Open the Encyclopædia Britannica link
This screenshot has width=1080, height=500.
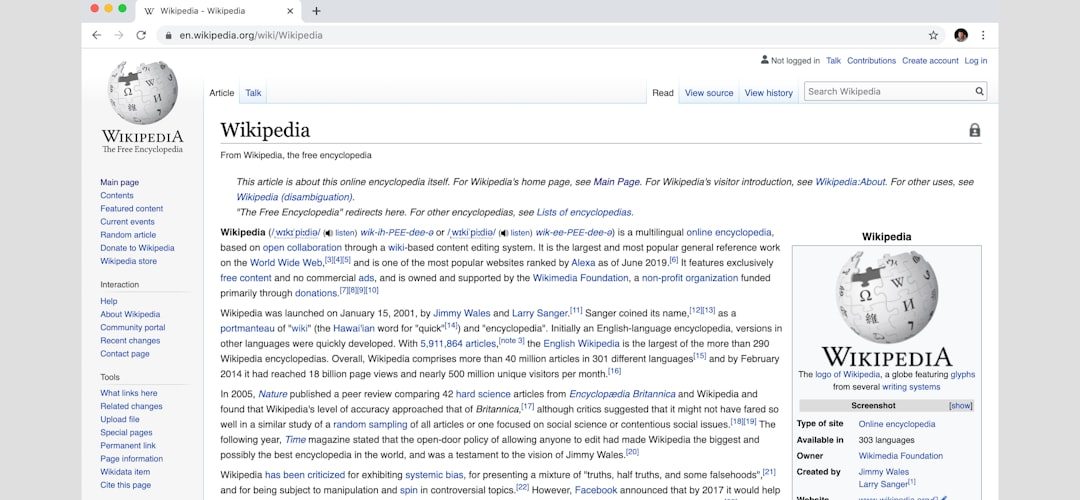pos(622,395)
